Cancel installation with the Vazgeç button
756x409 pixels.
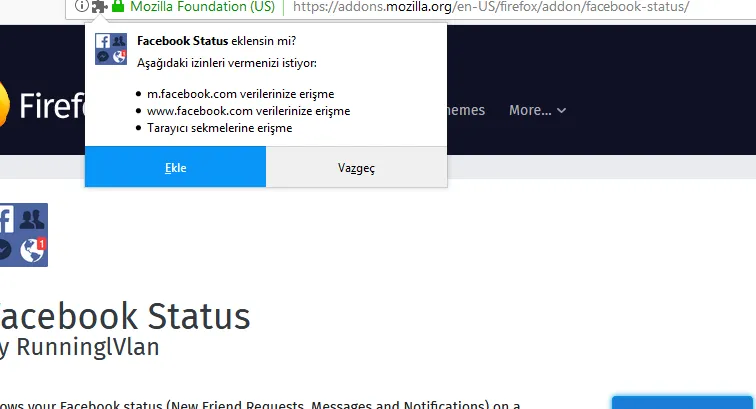click(x=356, y=167)
